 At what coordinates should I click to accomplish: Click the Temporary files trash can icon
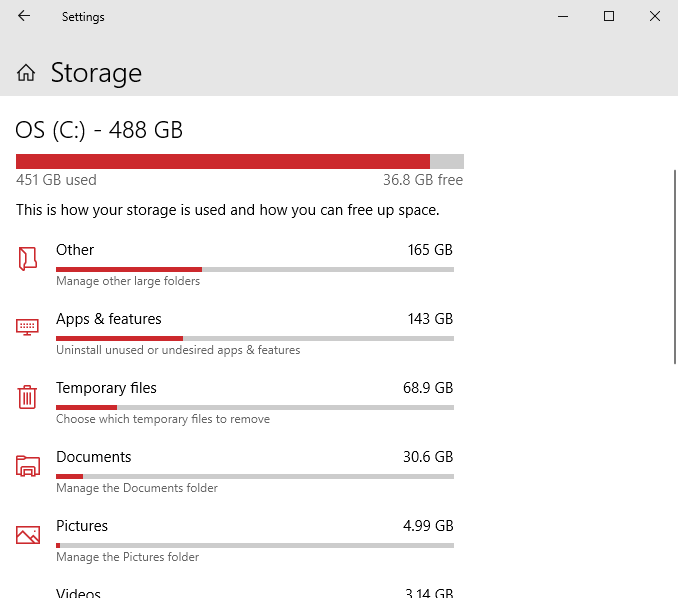[x=28, y=396]
